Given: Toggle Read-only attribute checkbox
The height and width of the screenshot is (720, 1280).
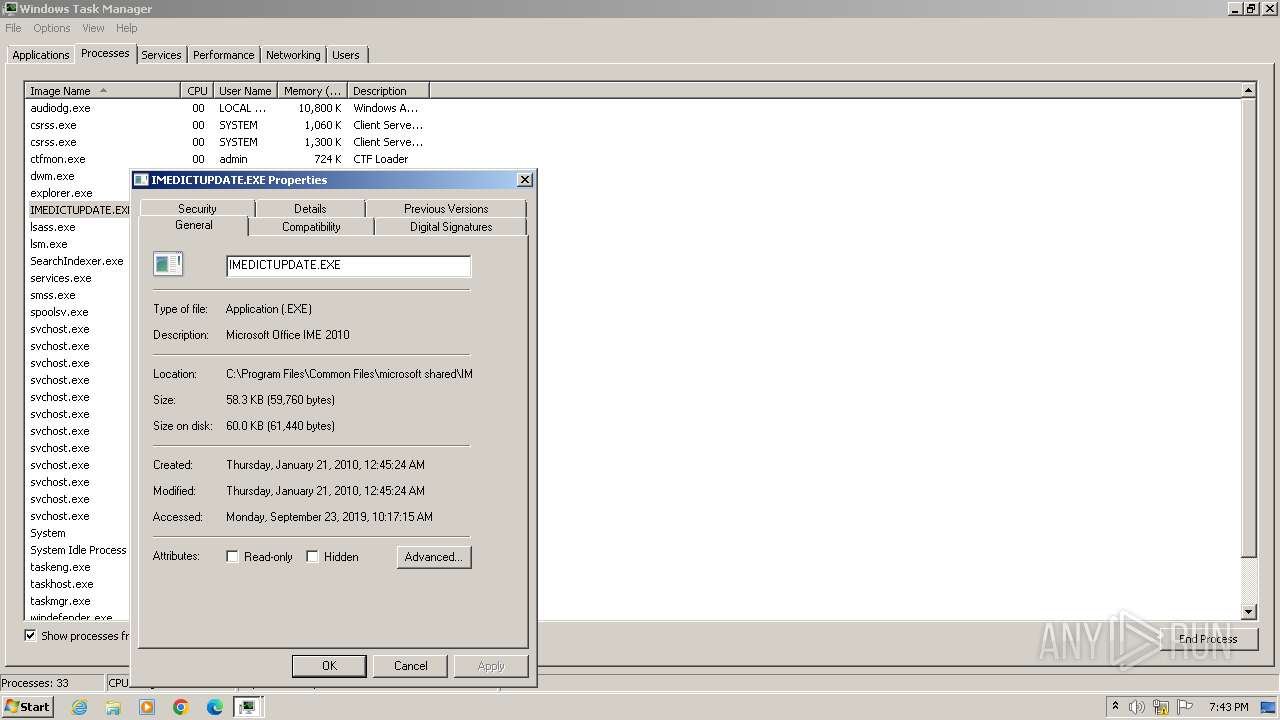Looking at the screenshot, I should (x=232, y=557).
